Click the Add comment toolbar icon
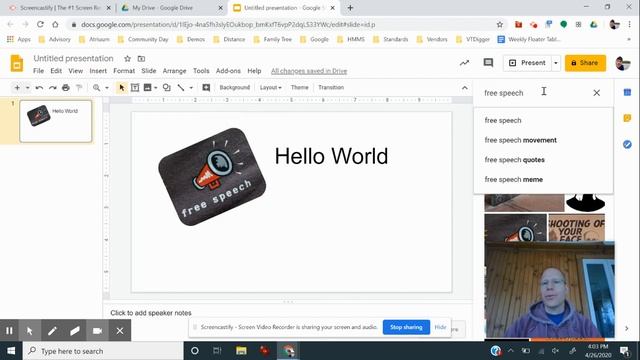The height and width of the screenshot is (360, 640). click(206, 87)
